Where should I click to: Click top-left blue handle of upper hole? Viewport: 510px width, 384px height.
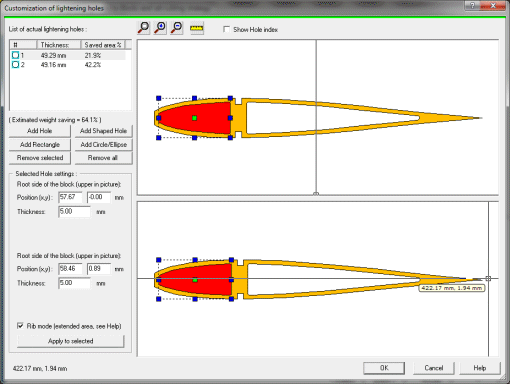(x=159, y=98)
